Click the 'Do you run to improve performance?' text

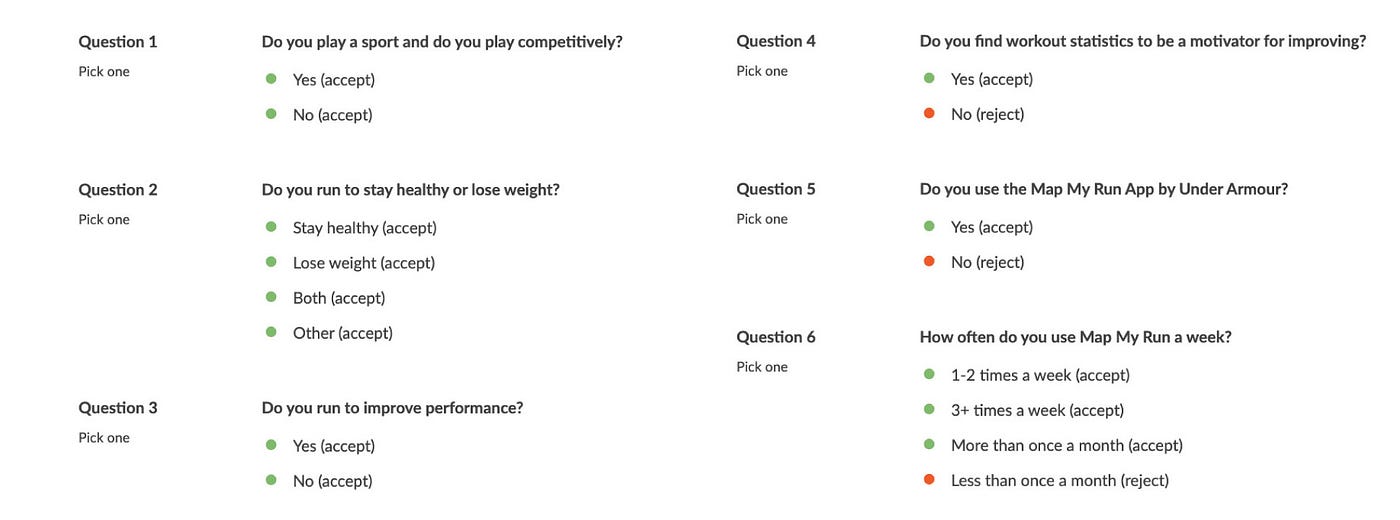(392, 408)
